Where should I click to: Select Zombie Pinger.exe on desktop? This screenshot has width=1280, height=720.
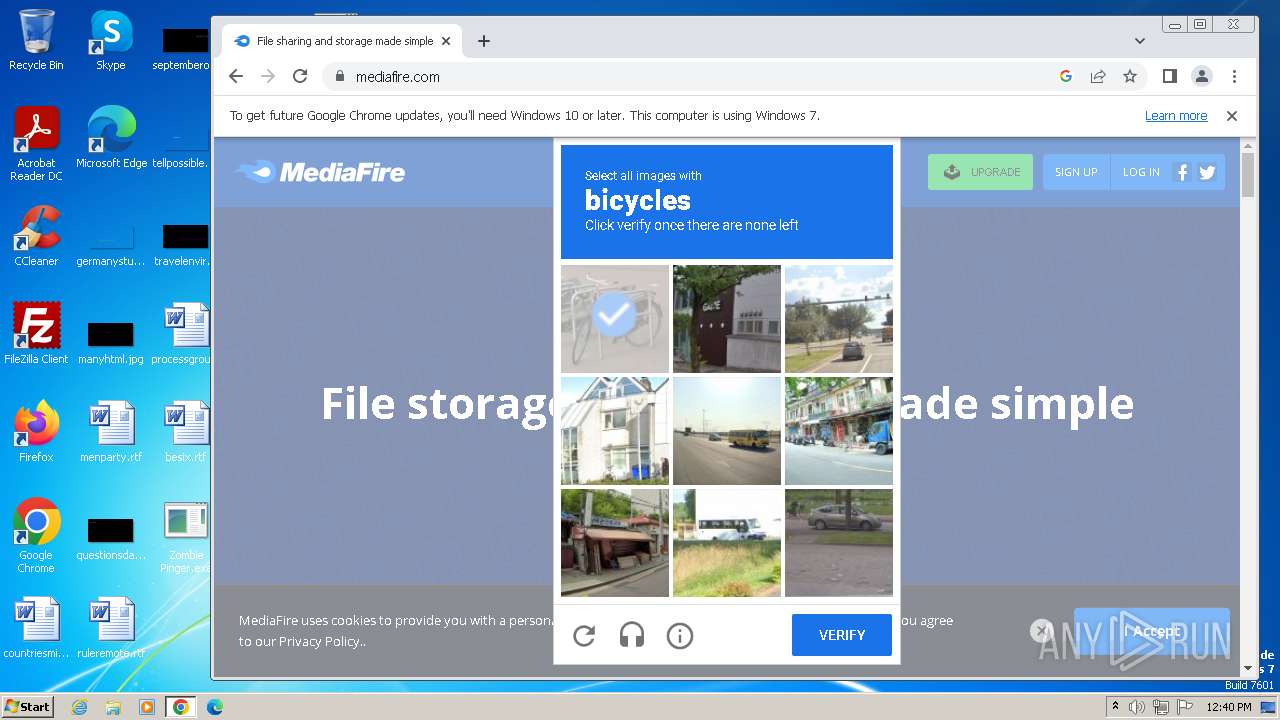[x=186, y=537]
